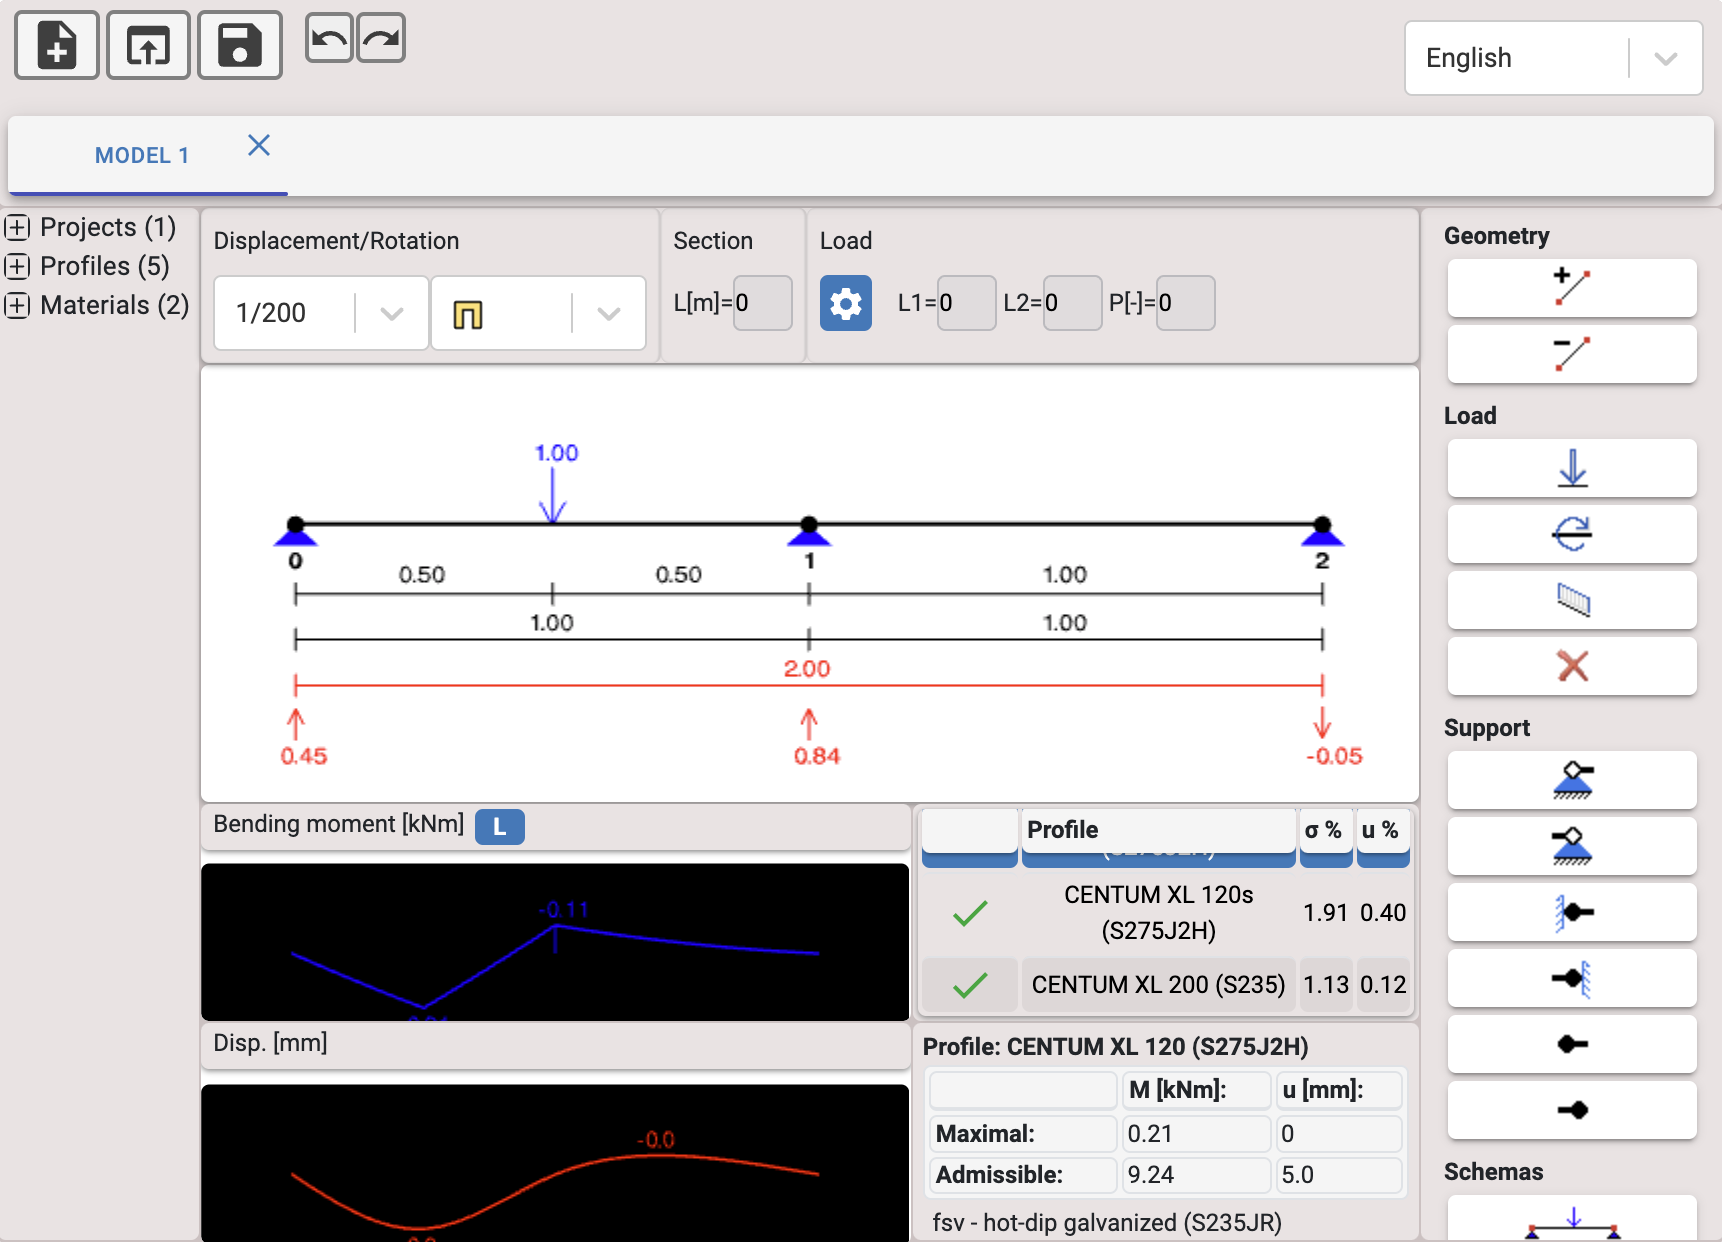1722x1242 pixels.
Task: Select the CENTUM XL 120s profile checkmark
Action: click(970, 913)
